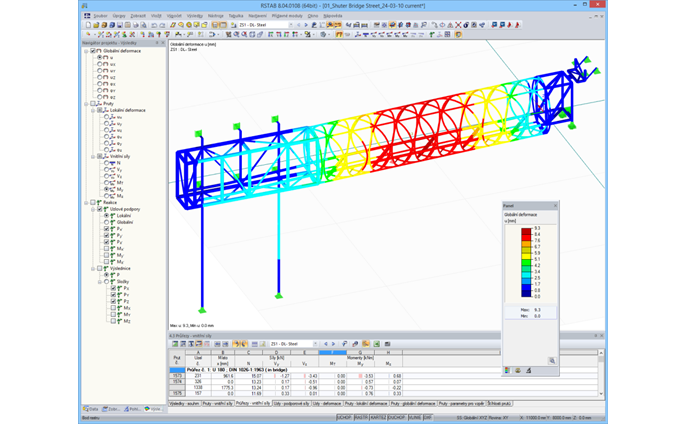Viewport: 686px width, 424px height.
Task: Click the Save diskette icon
Action: (x=119, y=25)
